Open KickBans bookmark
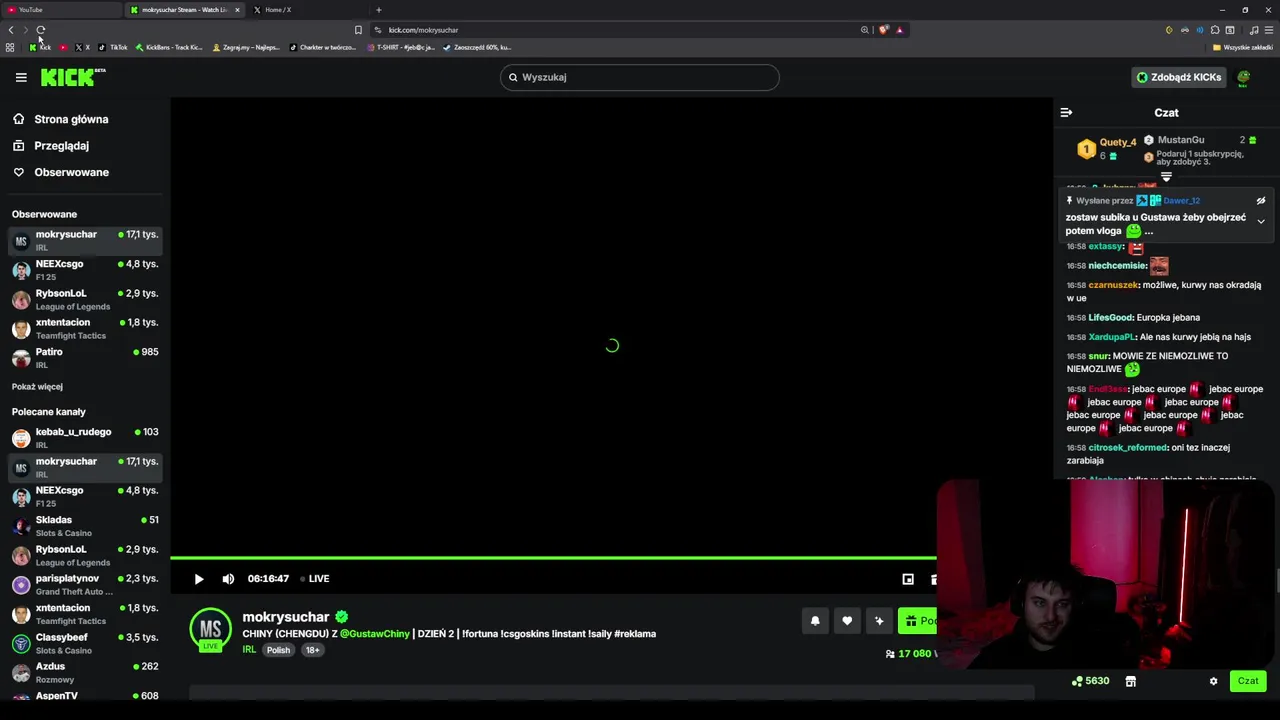This screenshot has width=1280, height=720. coord(169,47)
